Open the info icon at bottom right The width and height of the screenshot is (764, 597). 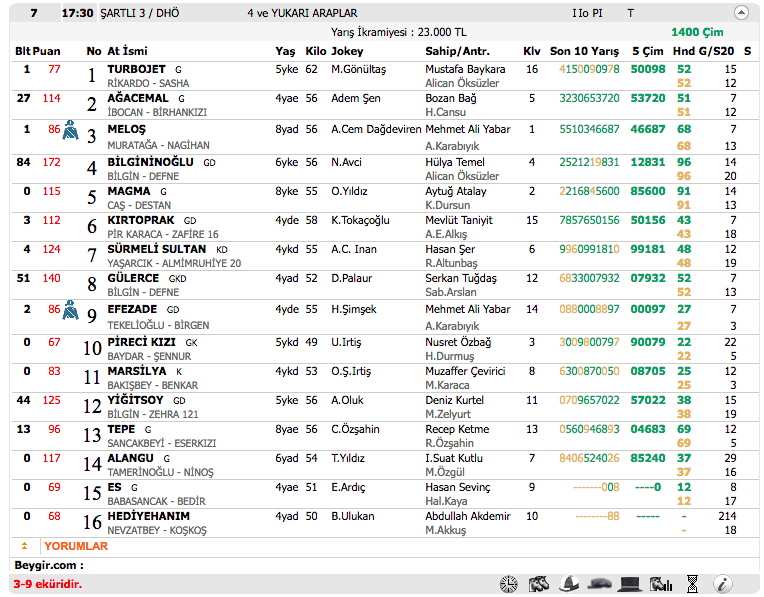(x=722, y=584)
